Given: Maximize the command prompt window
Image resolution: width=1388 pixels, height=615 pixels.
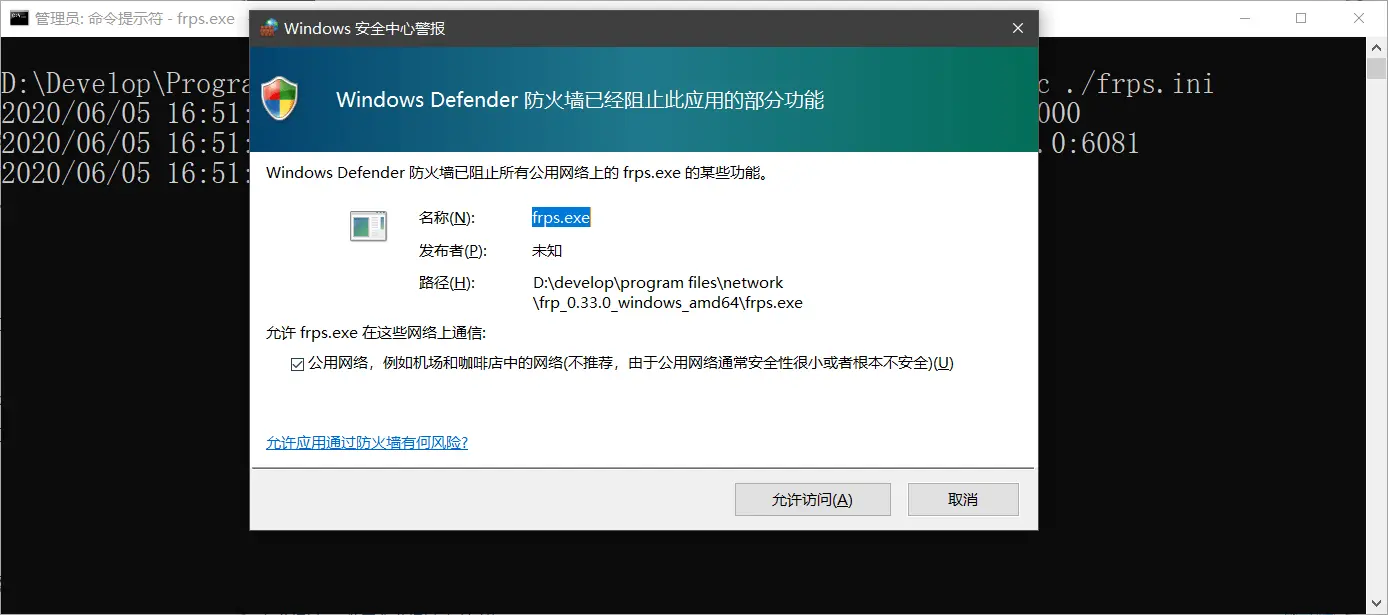Looking at the screenshot, I should coord(1301,18).
